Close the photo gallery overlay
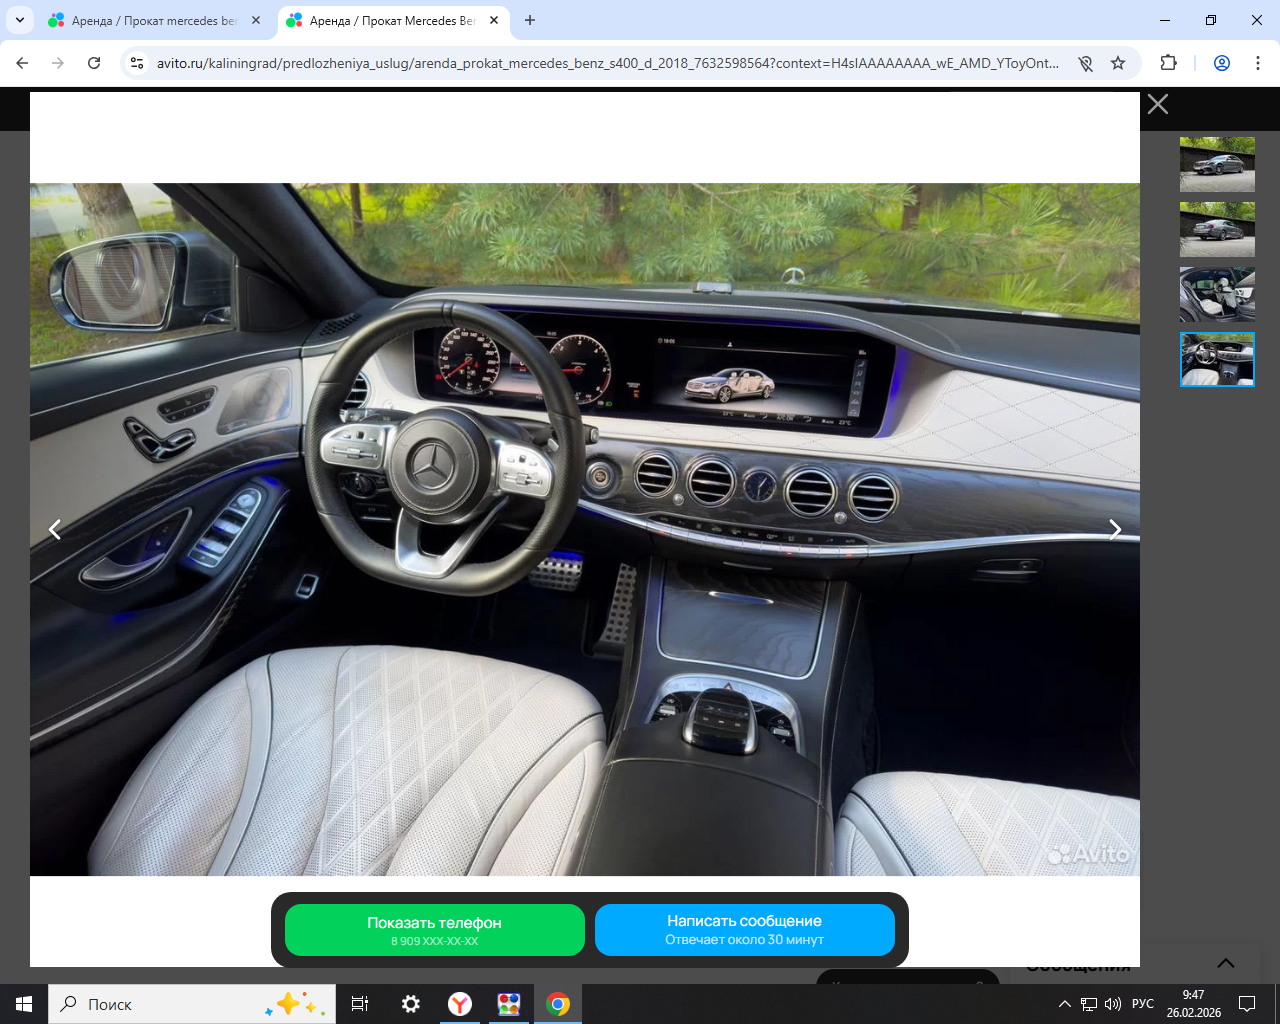 click(1157, 104)
